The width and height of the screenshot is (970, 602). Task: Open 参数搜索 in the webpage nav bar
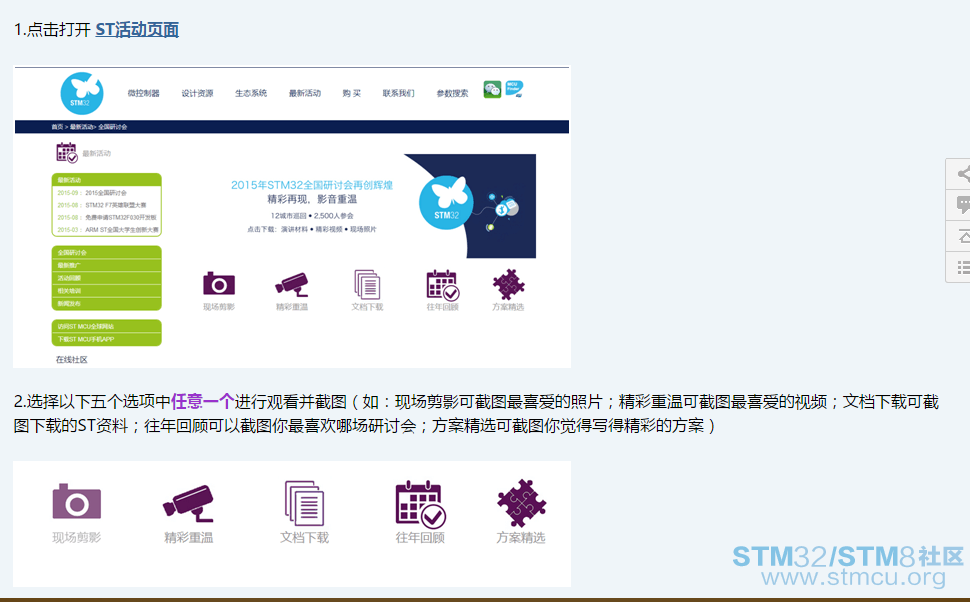click(x=452, y=93)
